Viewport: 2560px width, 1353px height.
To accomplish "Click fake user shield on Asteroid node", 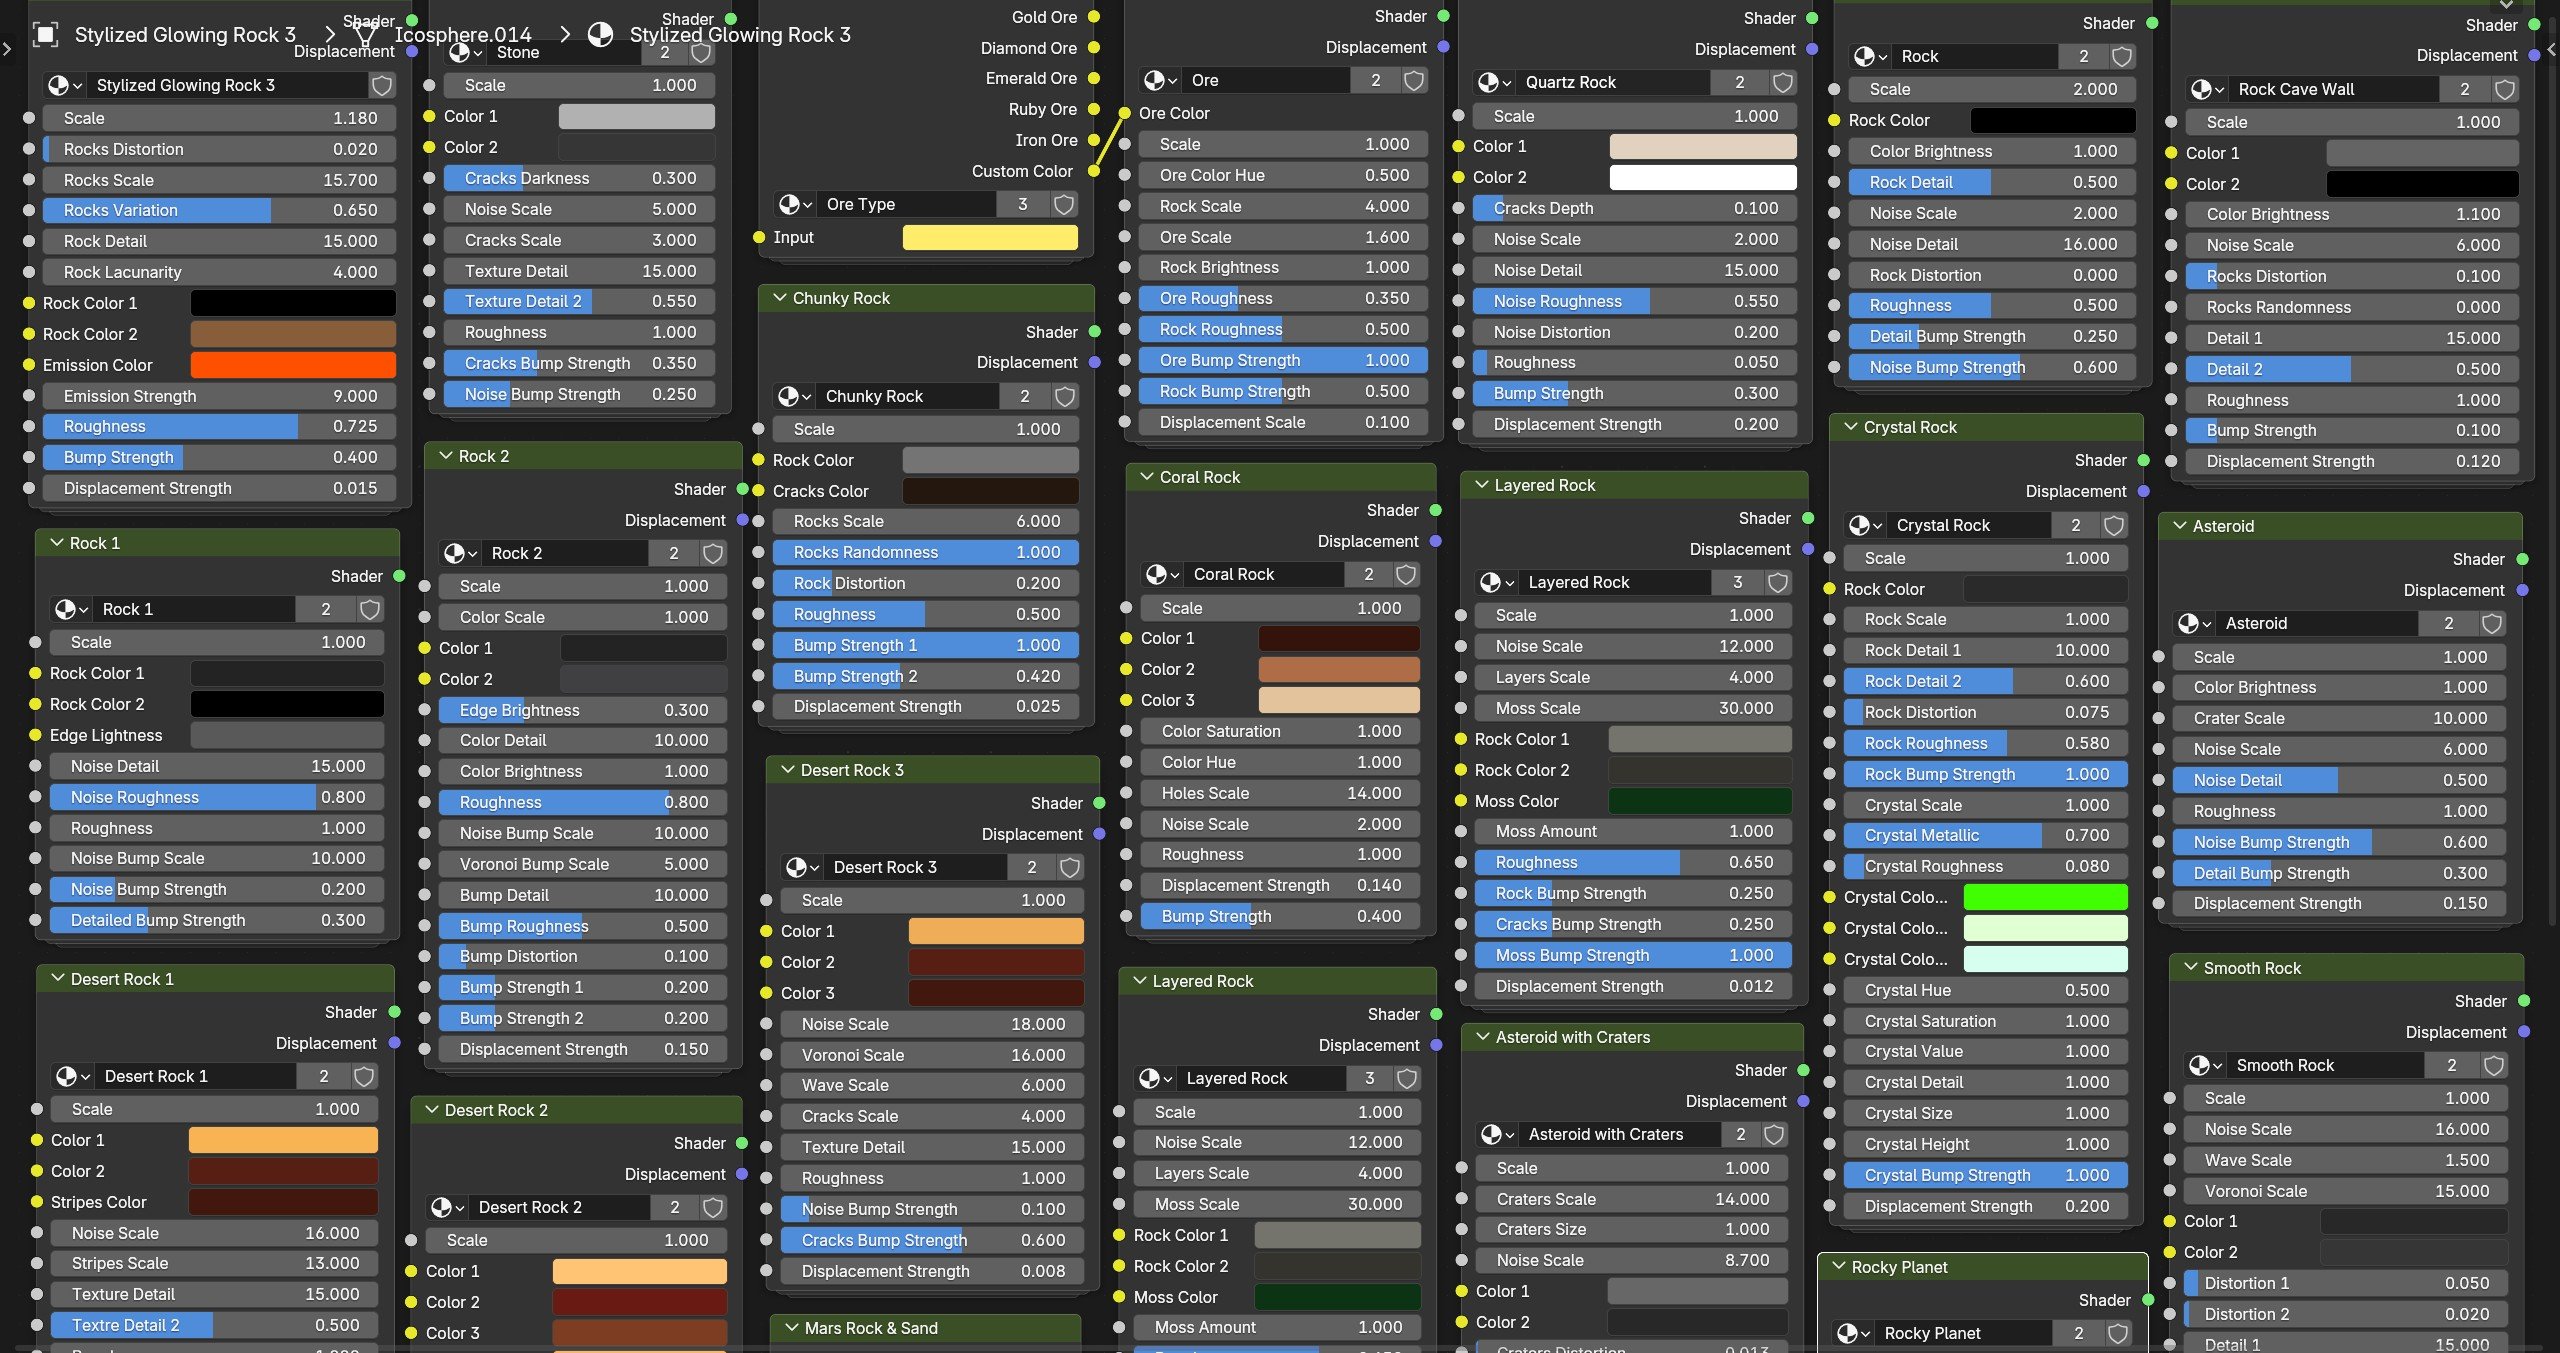I will point(2491,623).
